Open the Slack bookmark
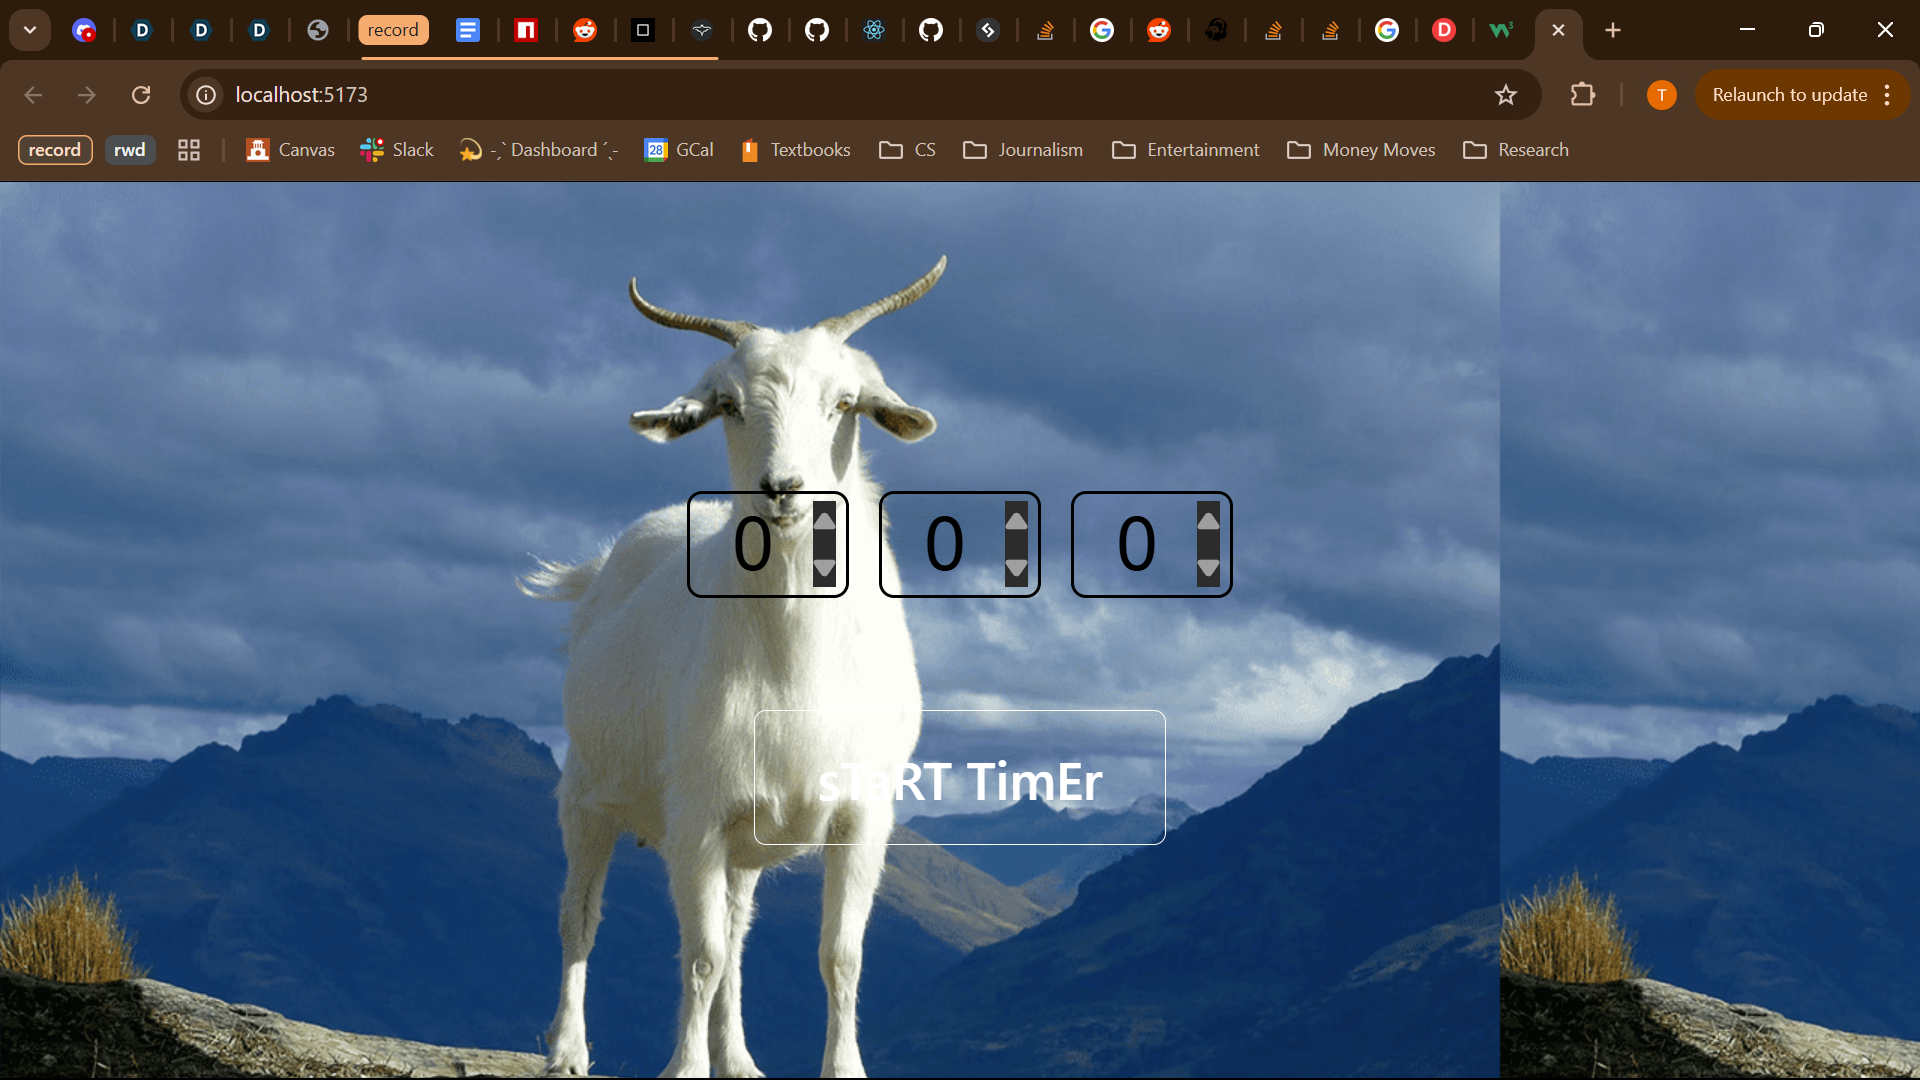 point(397,150)
